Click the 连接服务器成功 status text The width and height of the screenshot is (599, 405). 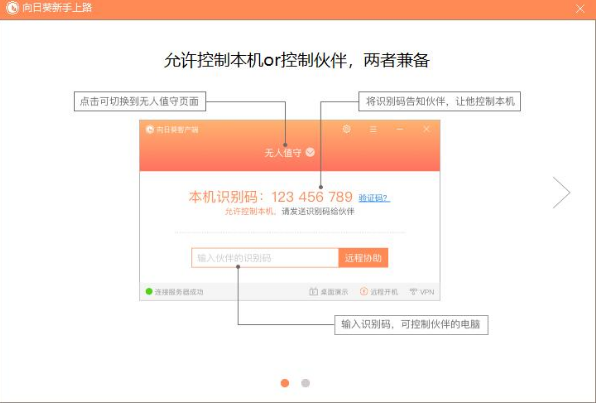[x=179, y=292]
